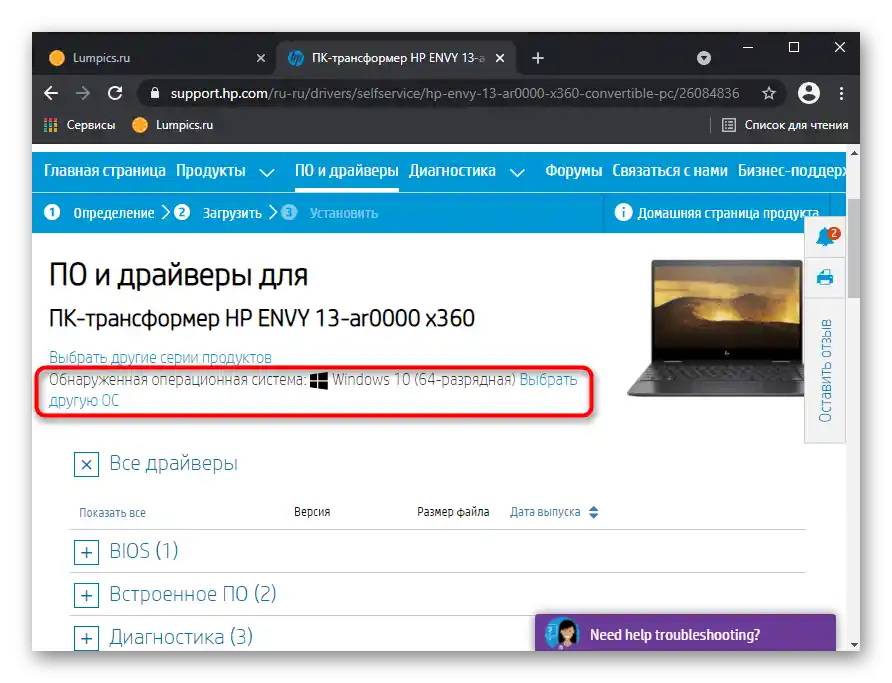This screenshot has height=683, width=892.
Task: Reload the page with the refresh icon
Action: click(x=115, y=93)
